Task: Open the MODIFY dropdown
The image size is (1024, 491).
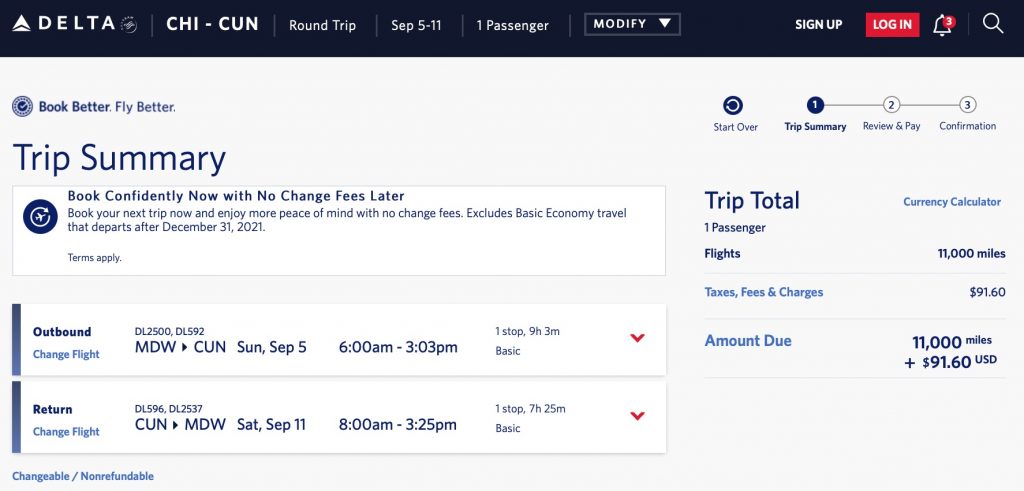Action: click(632, 24)
